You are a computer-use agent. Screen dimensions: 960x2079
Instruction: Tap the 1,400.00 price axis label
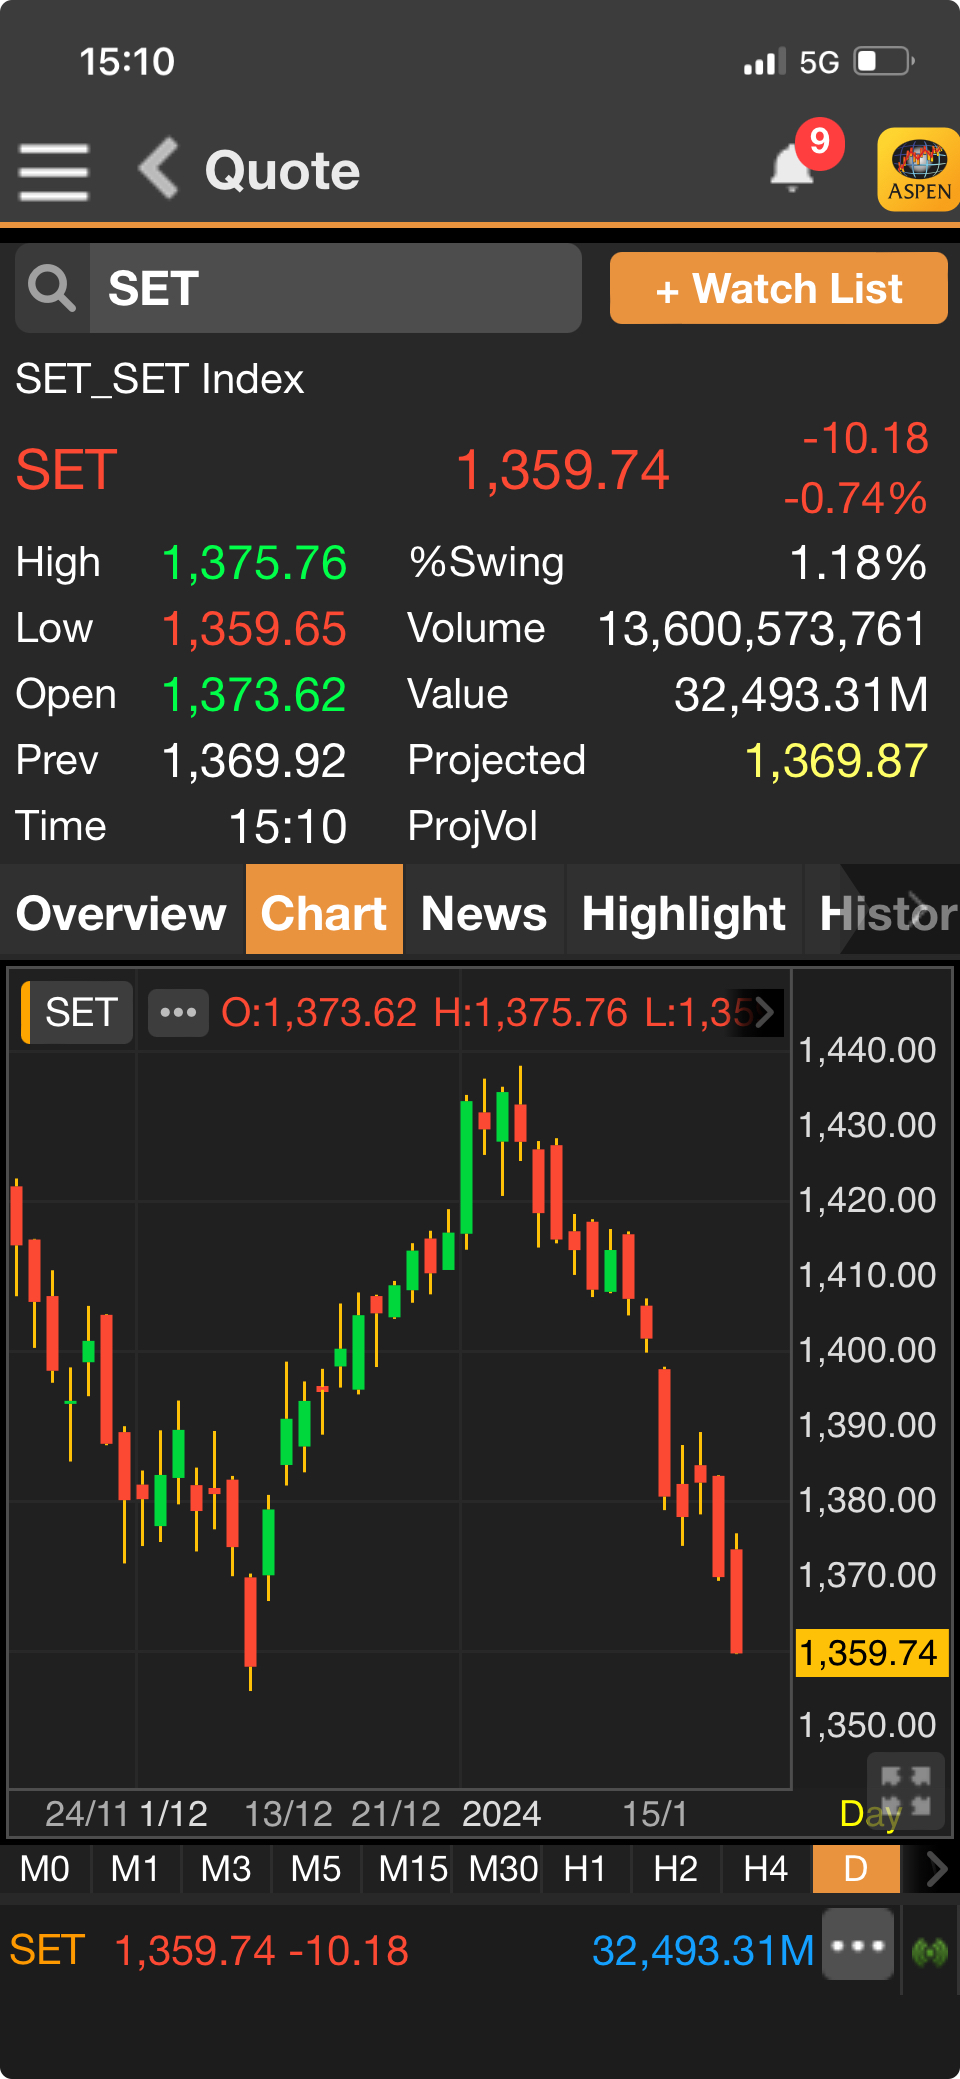click(867, 1350)
